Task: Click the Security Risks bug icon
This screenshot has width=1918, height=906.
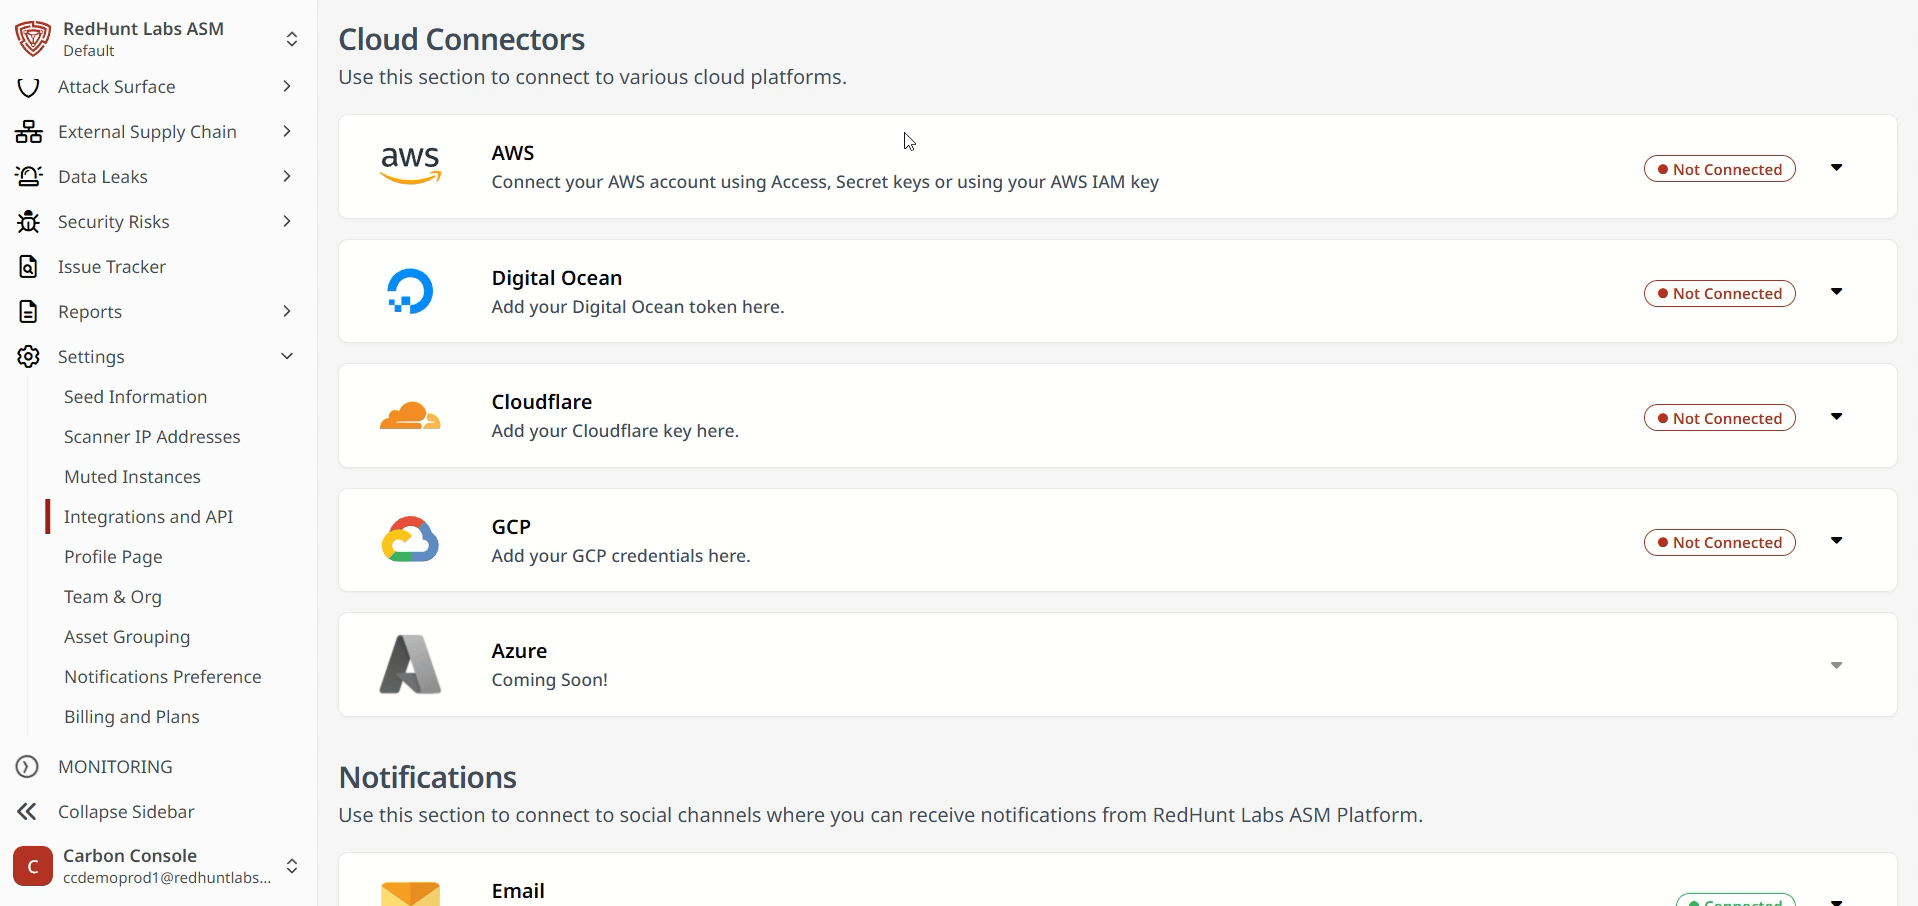Action: (29, 222)
